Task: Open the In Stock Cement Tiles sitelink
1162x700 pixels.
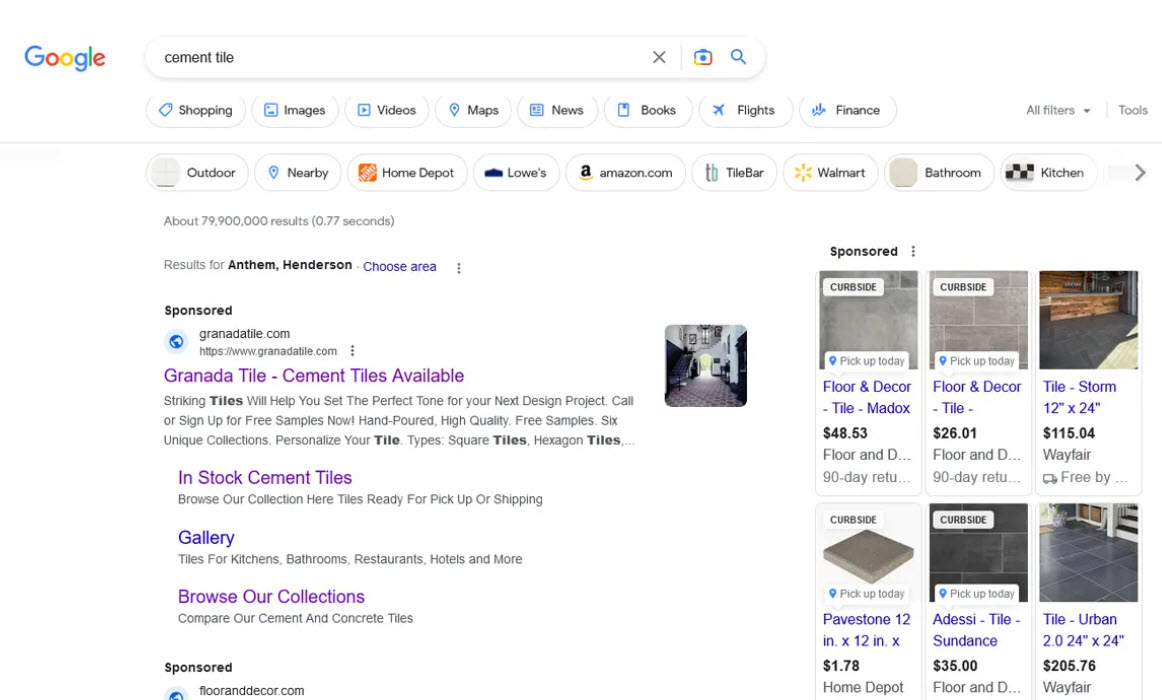Action: coord(265,478)
